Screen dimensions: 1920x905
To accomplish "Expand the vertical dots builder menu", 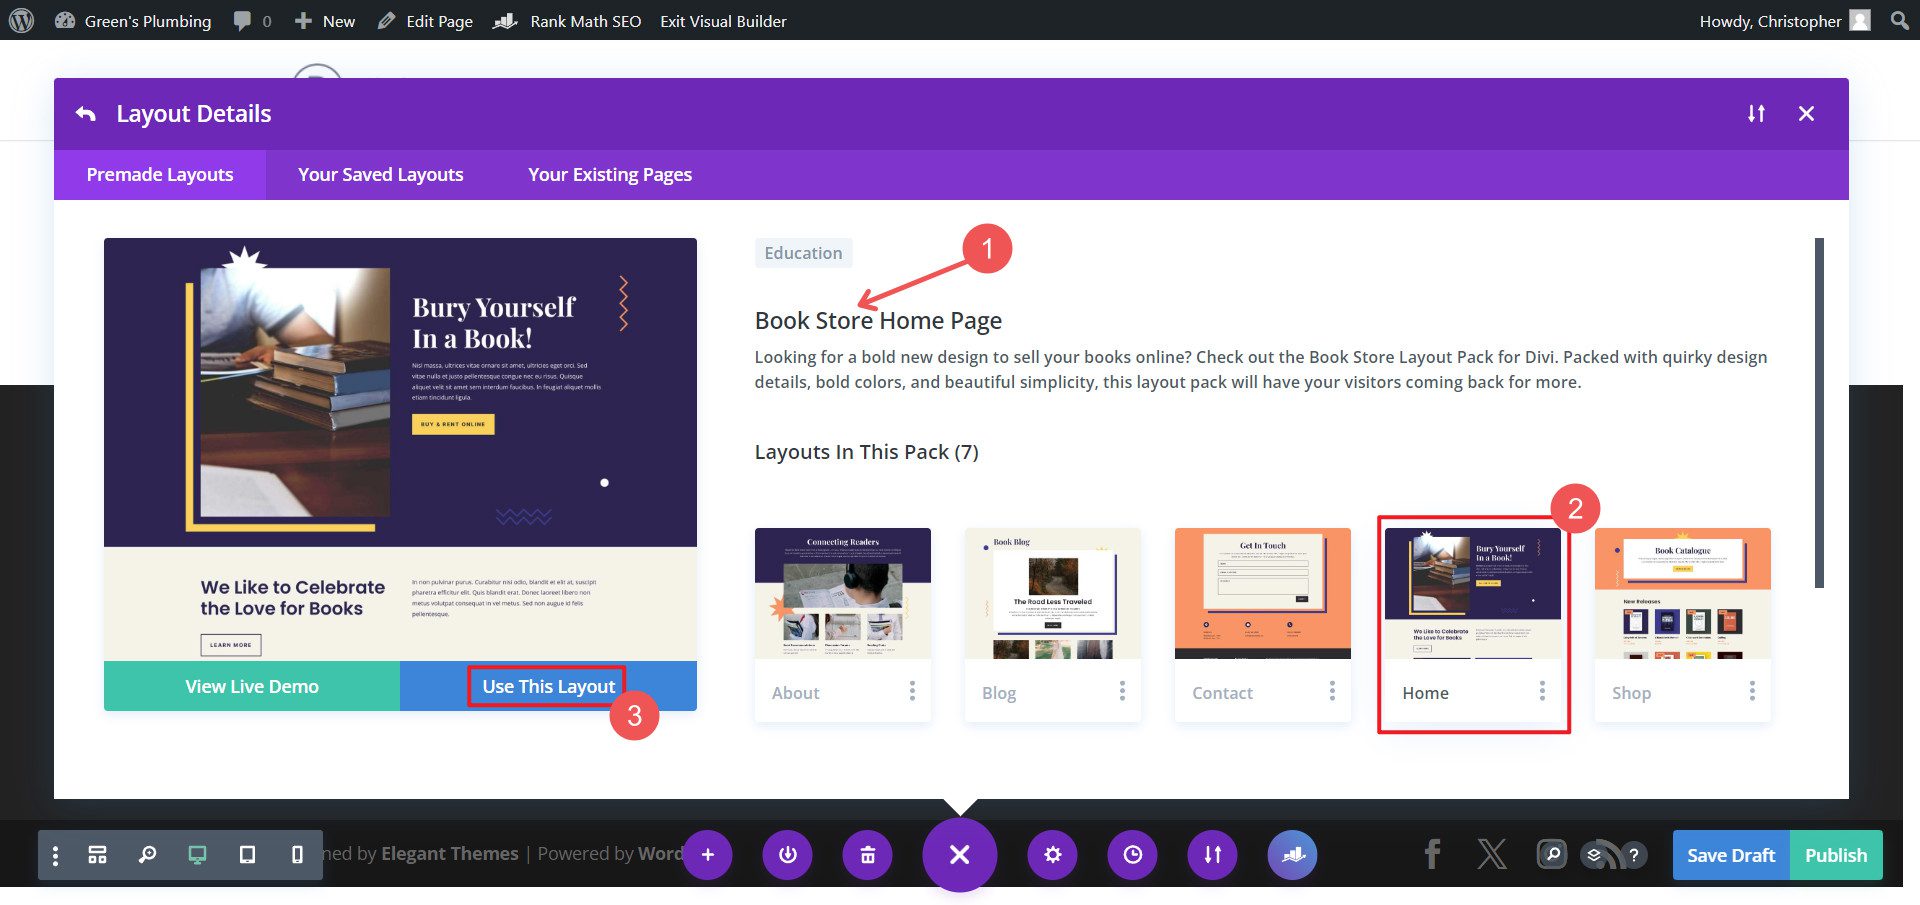I will [x=55, y=855].
